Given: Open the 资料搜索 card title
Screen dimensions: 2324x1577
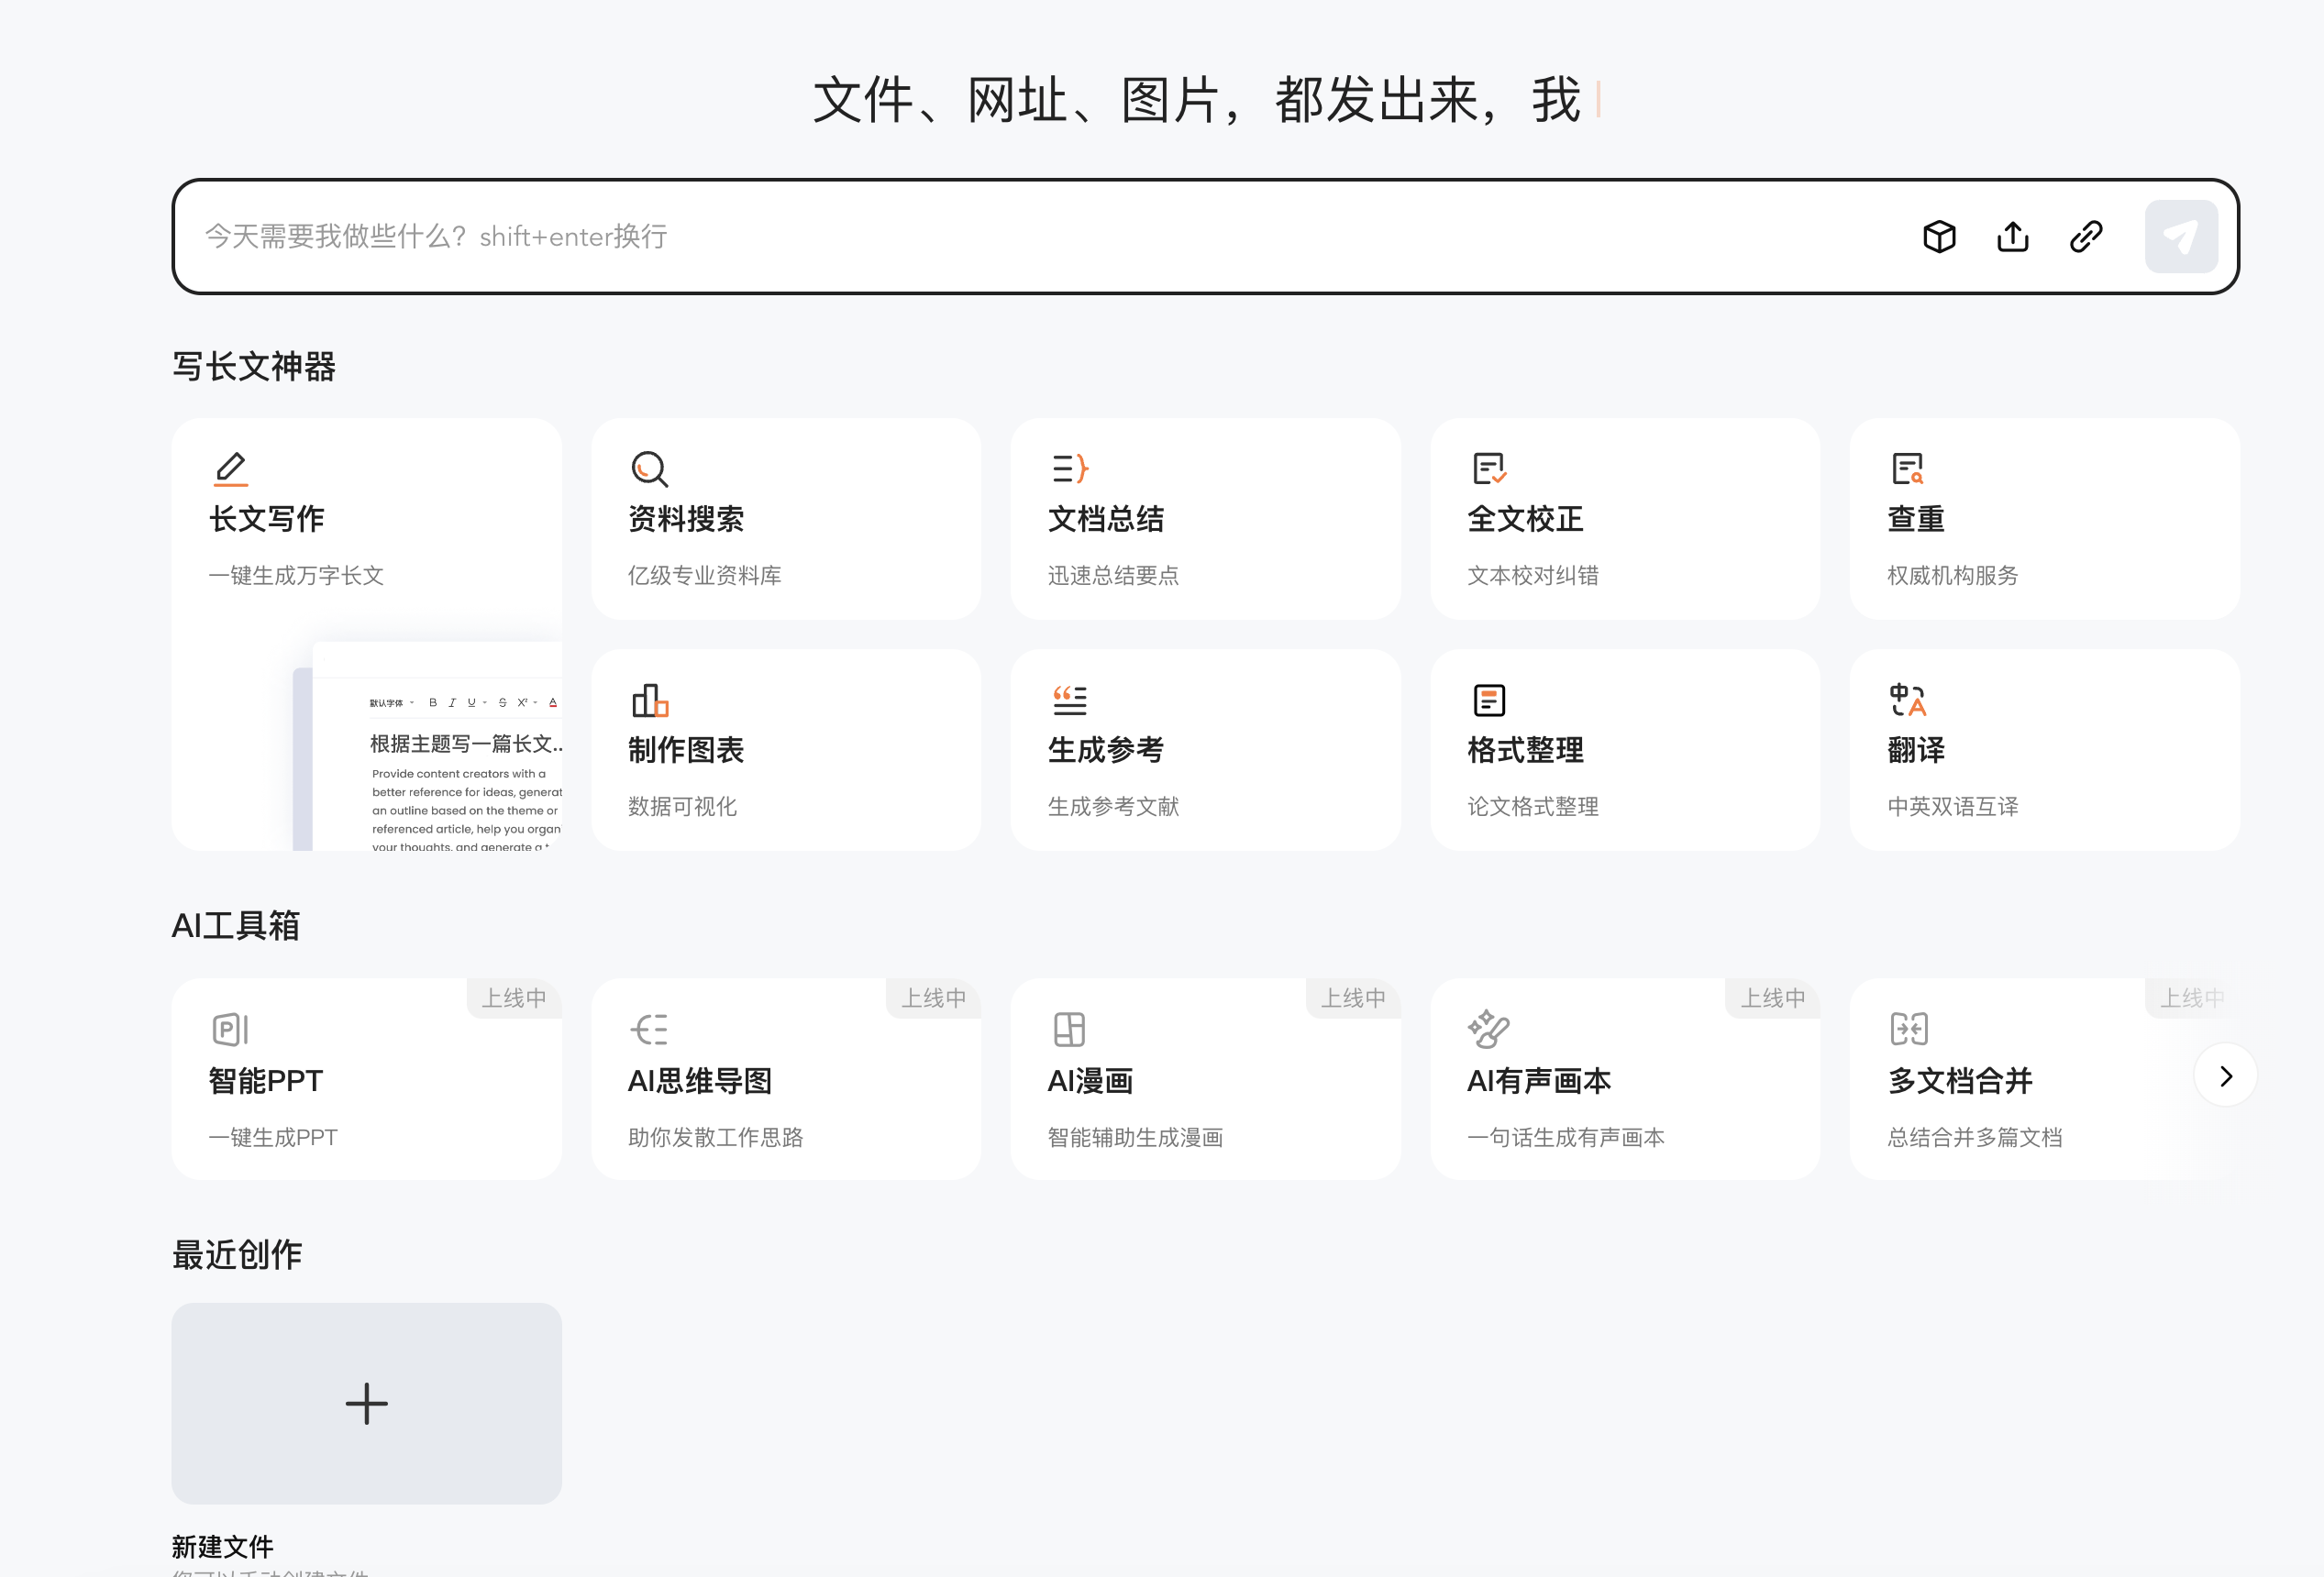Looking at the screenshot, I should click(686, 519).
